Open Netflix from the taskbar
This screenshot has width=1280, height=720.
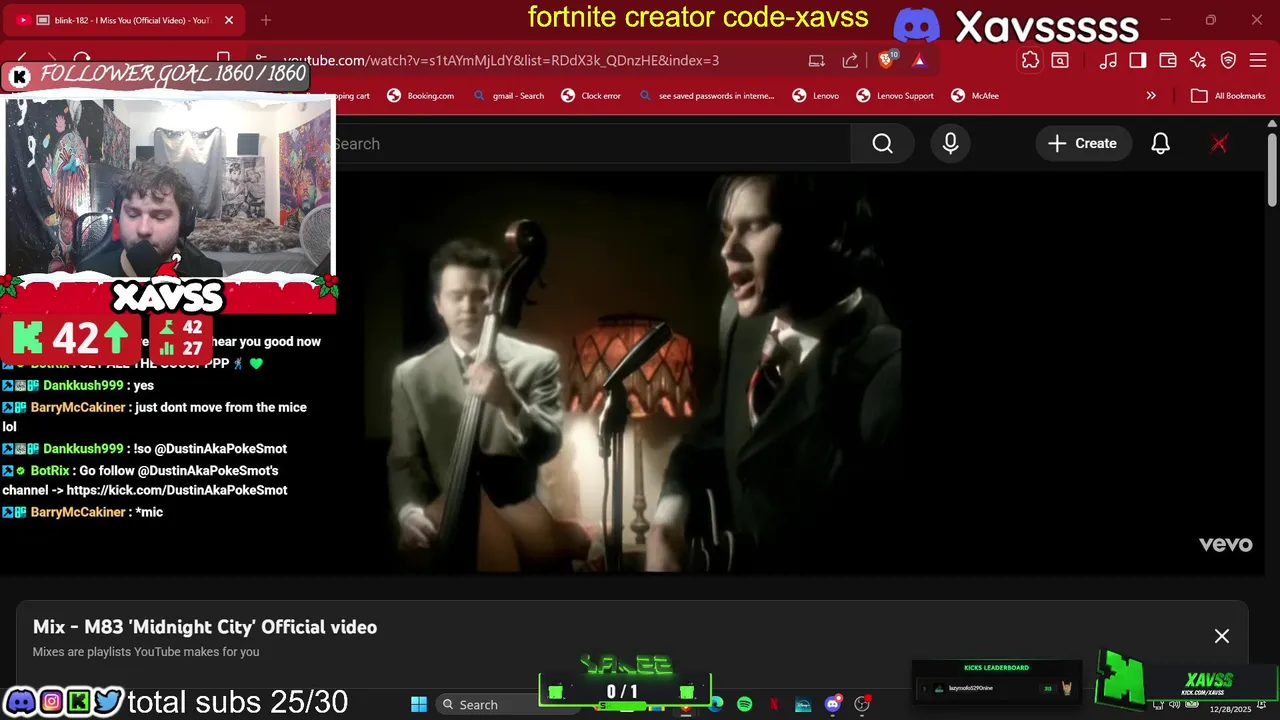pyautogui.click(x=774, y=705)
